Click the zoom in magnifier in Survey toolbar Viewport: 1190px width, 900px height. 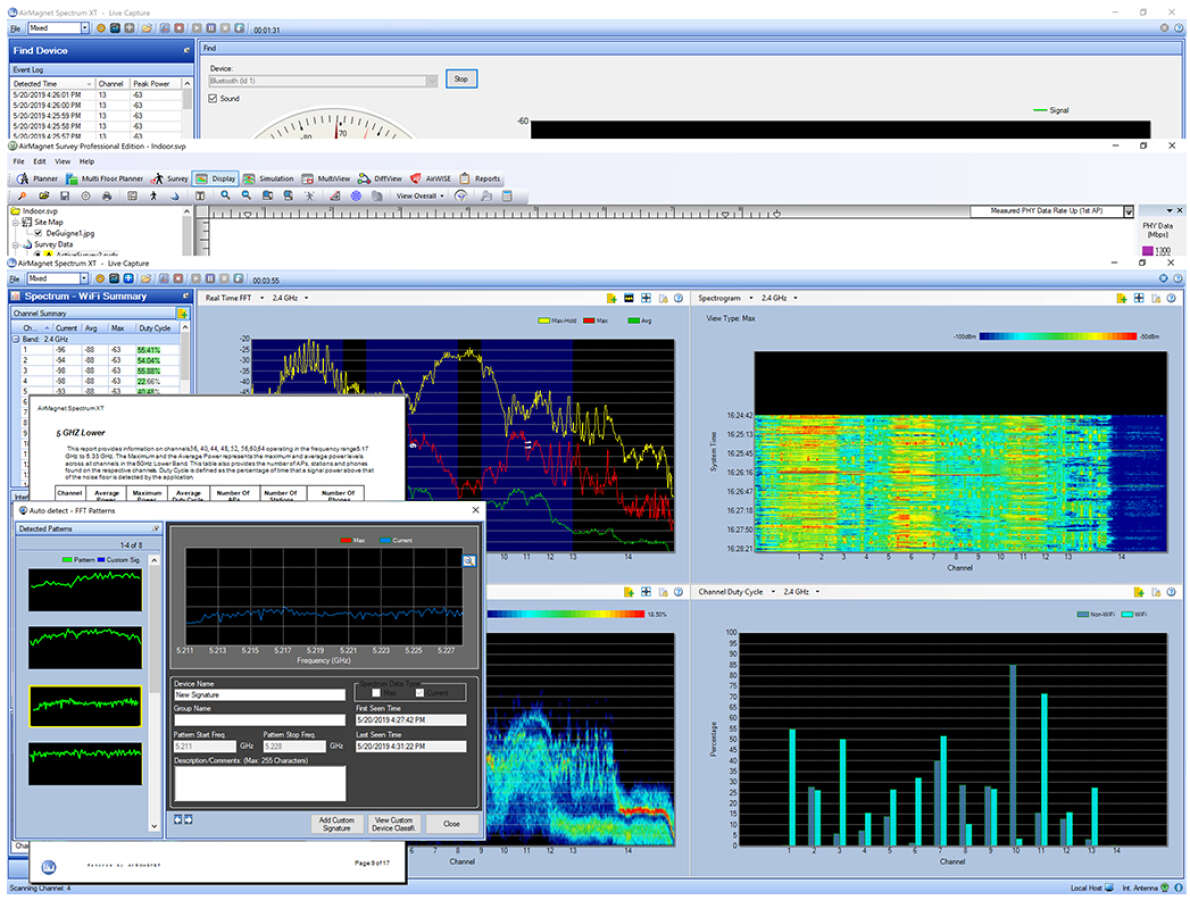tap(225, 196)
